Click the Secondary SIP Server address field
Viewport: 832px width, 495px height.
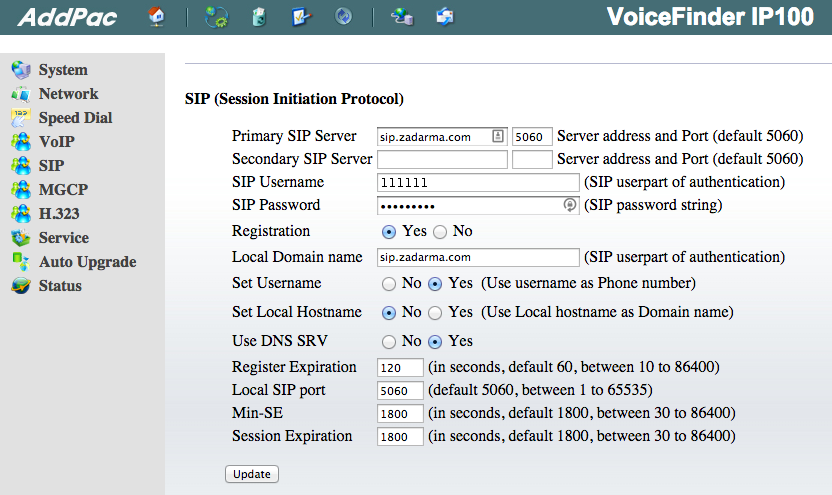click(442, 159)
